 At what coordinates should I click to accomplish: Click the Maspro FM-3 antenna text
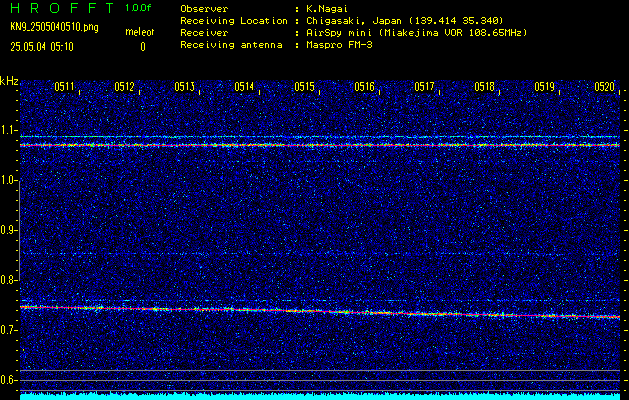pyautogui.click(x=339, y=45)
